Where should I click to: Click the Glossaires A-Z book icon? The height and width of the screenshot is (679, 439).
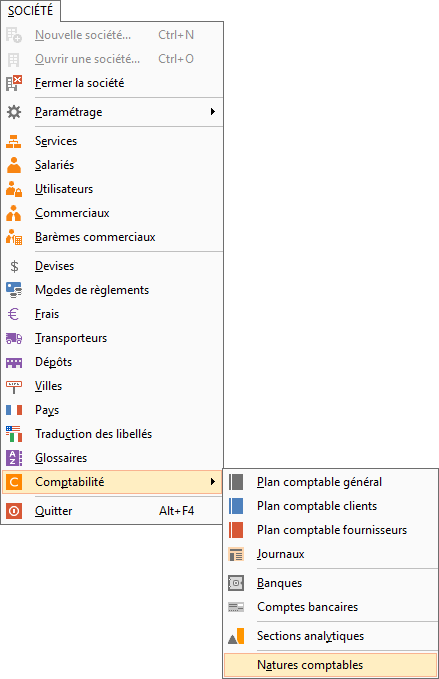click(x=14, y=458)
